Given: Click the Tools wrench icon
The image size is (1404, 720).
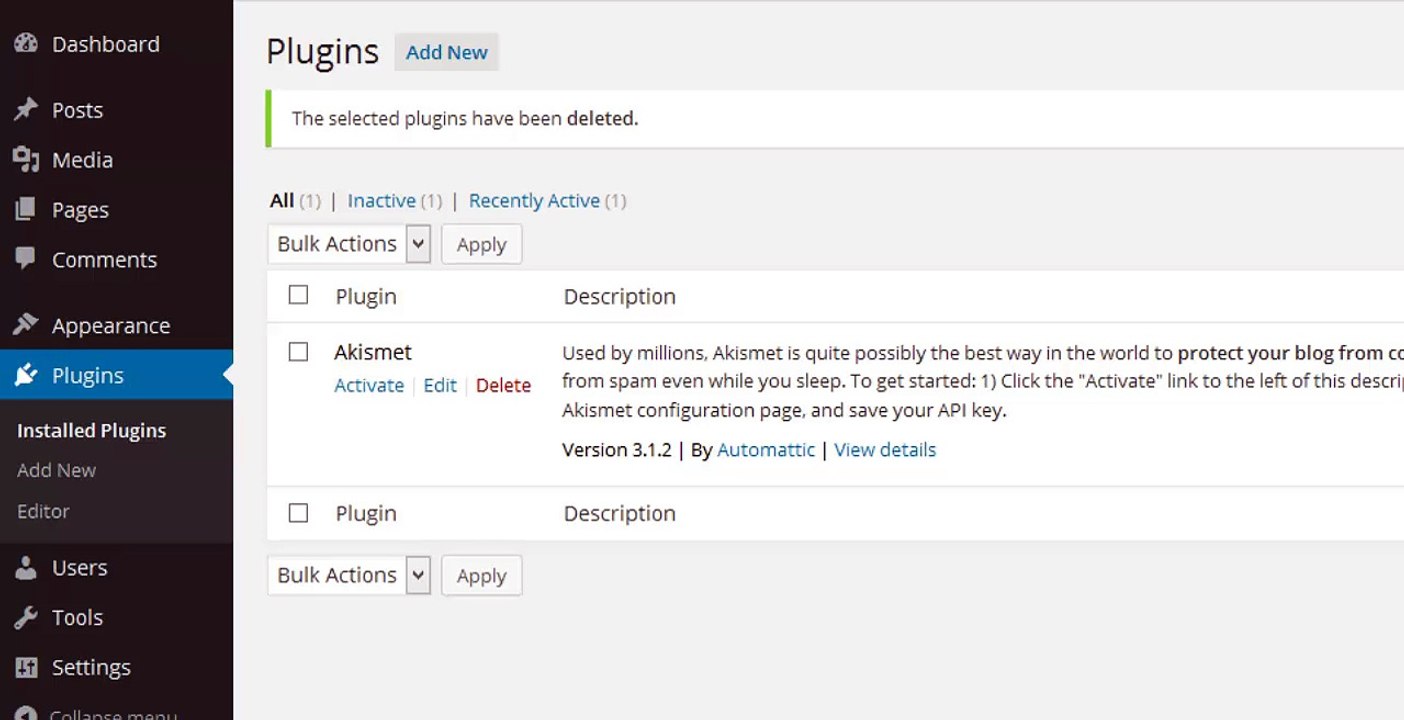Looking at the screenshot, I should (x=26, y=617).
